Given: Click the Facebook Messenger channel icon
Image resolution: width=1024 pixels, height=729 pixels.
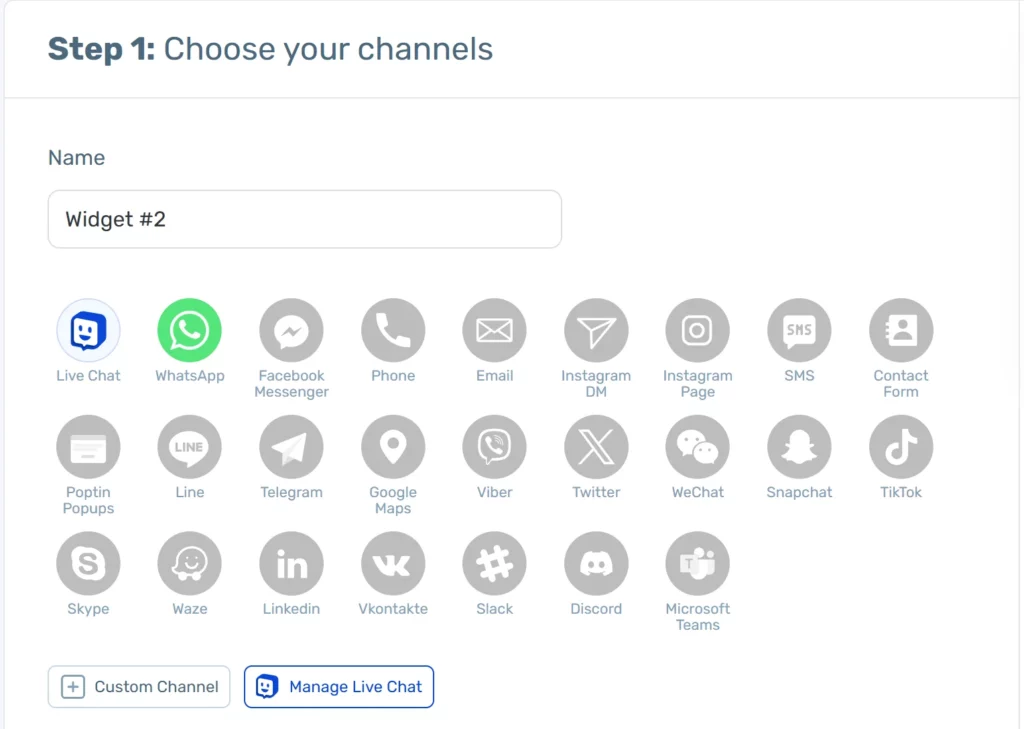Looking at the screenshot, I should pyautogui.click(x=291, y=330).
